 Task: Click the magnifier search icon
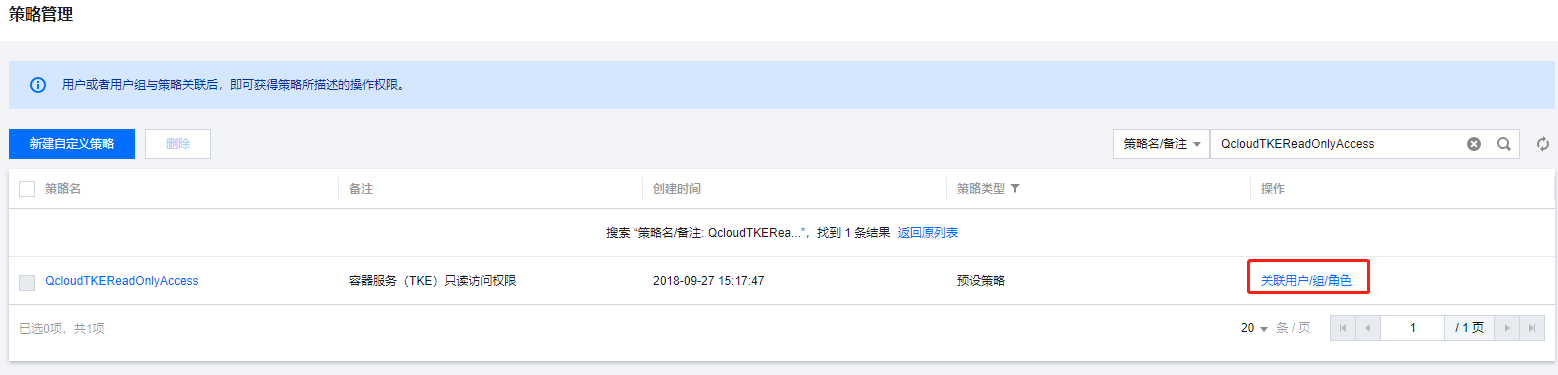coord(1502,144)
